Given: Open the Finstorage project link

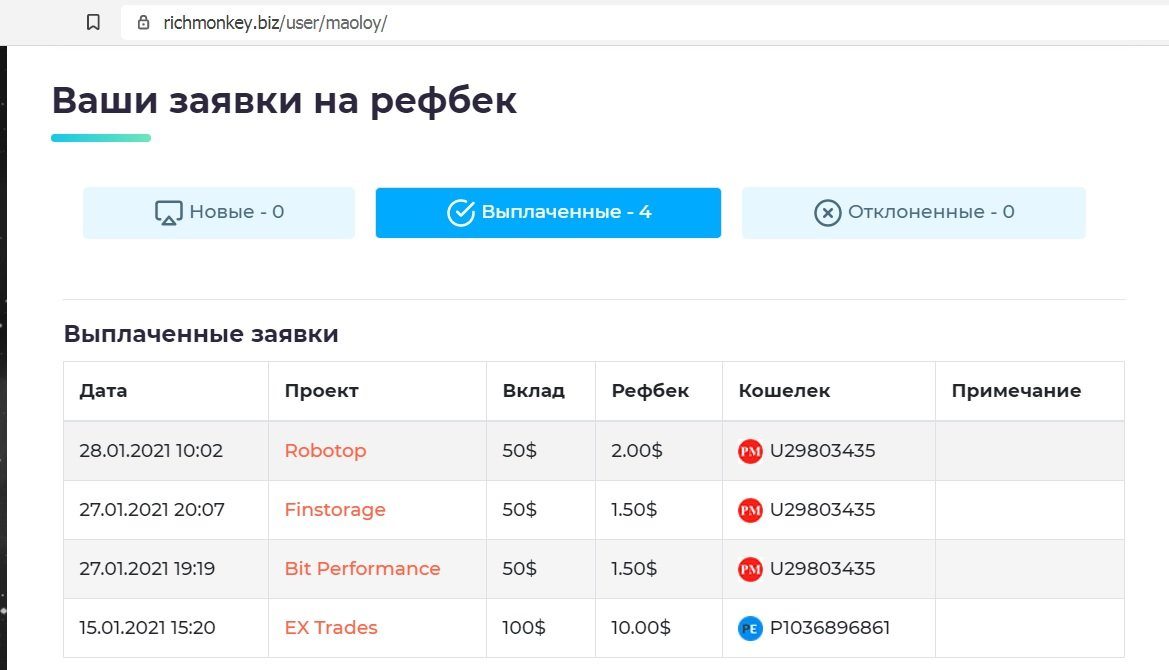Looking at the screenshot, I should click(x=335, y=509).
